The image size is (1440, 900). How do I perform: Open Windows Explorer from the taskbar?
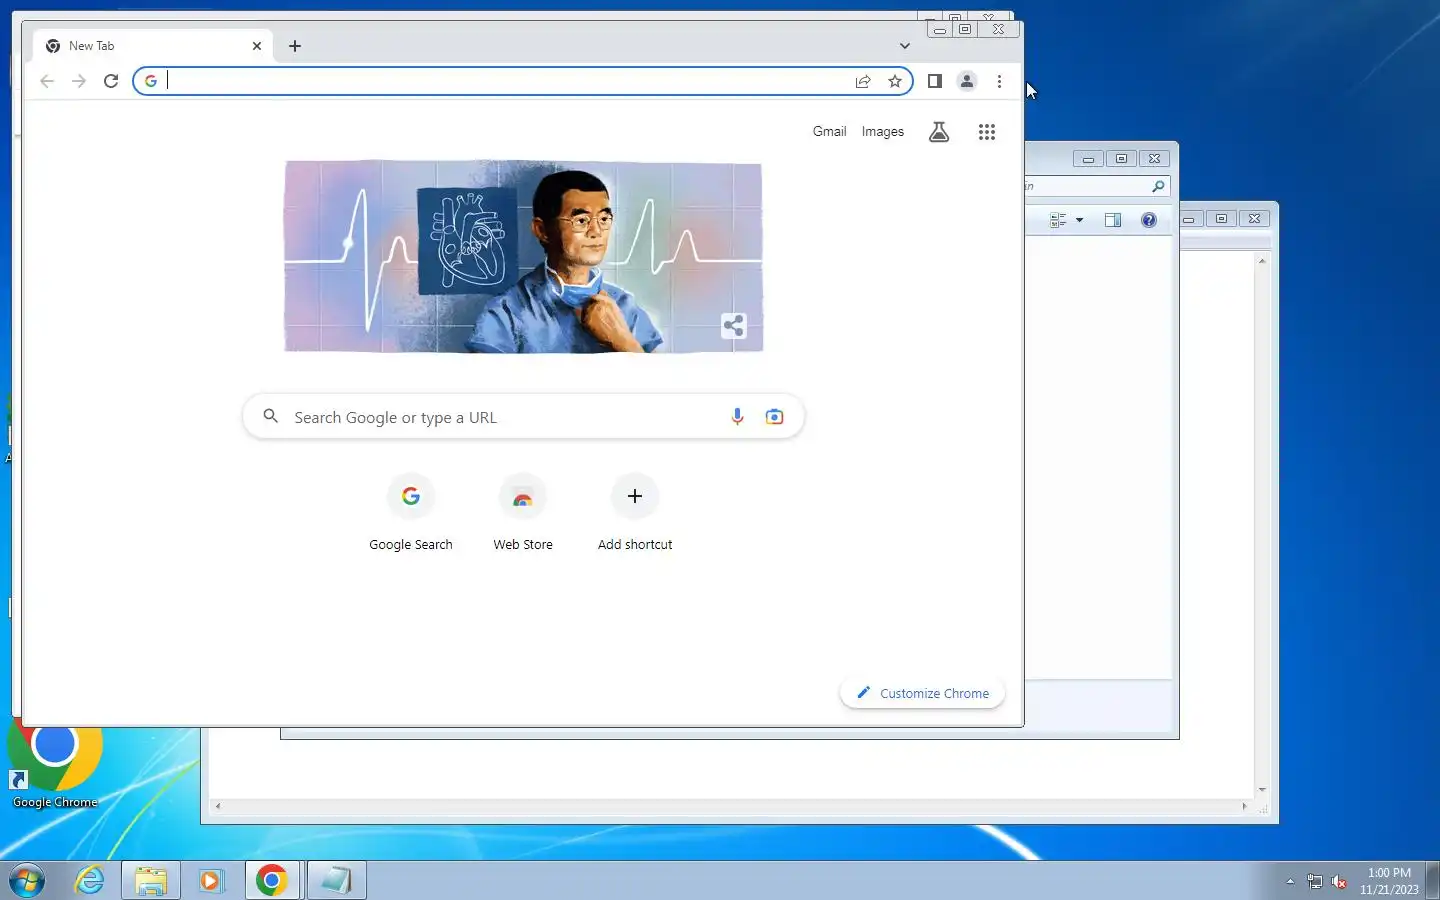coord(151,880)
